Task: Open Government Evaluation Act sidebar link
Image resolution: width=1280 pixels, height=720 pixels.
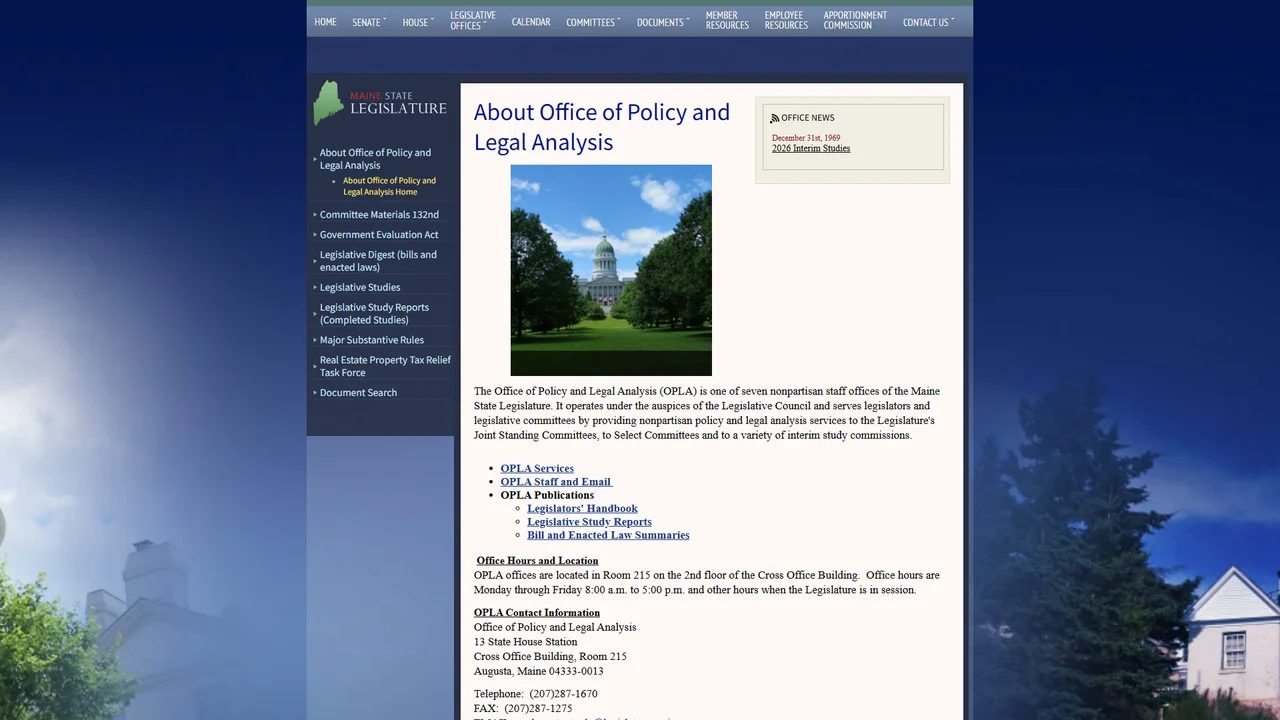Action: [379, 234]
